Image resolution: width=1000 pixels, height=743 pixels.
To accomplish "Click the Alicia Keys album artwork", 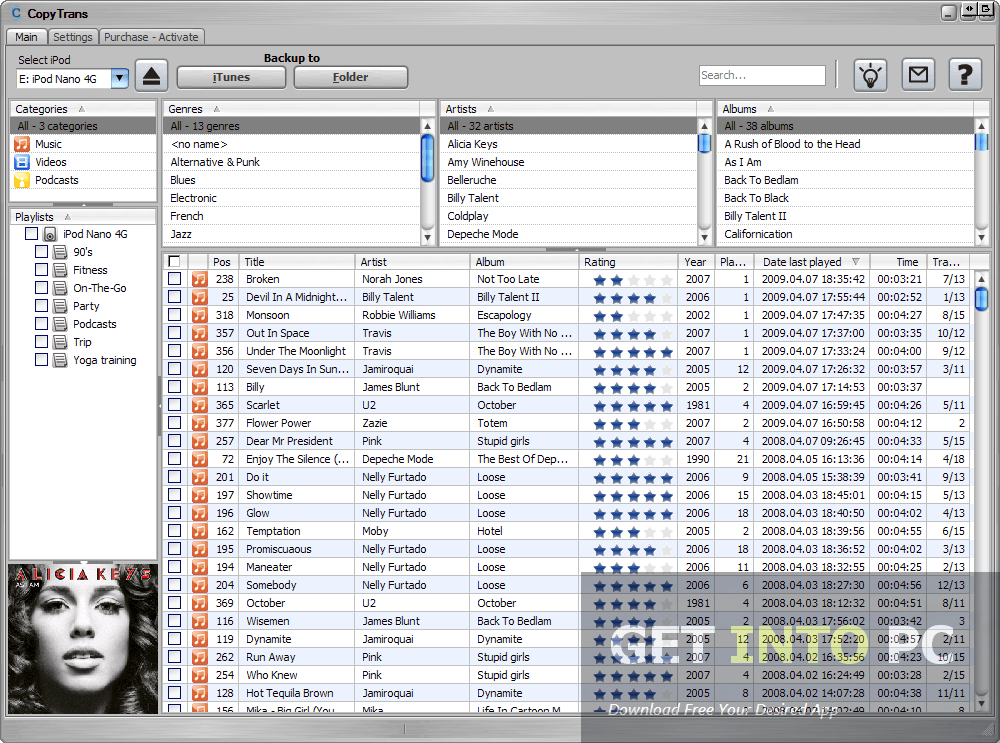I will click(83, 639).
